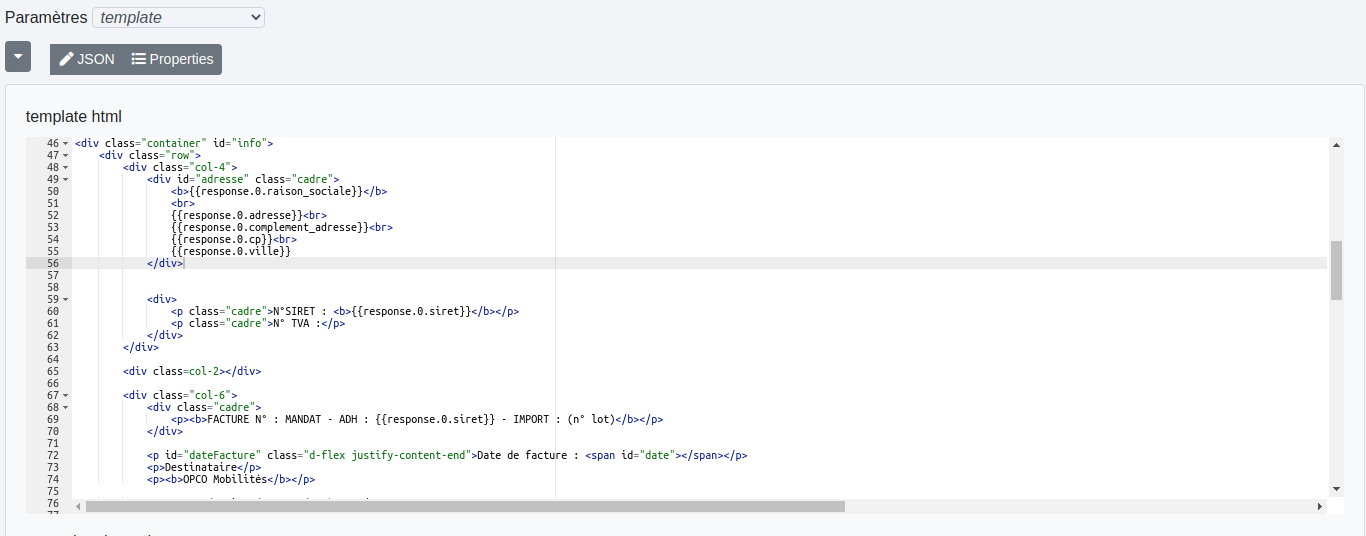Collapse the code block at line 46
The width and height of the screenshot is (1366, 536).
[66, 144]
